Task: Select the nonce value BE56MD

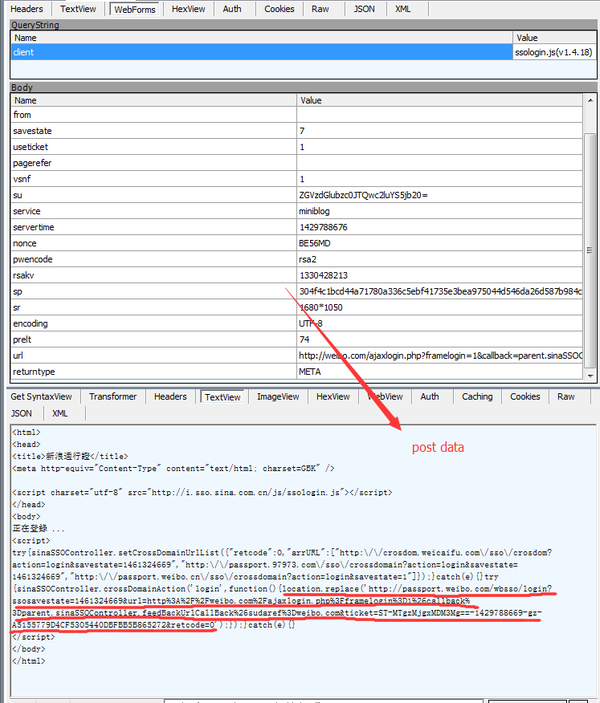Action: (x=314, y=243)
